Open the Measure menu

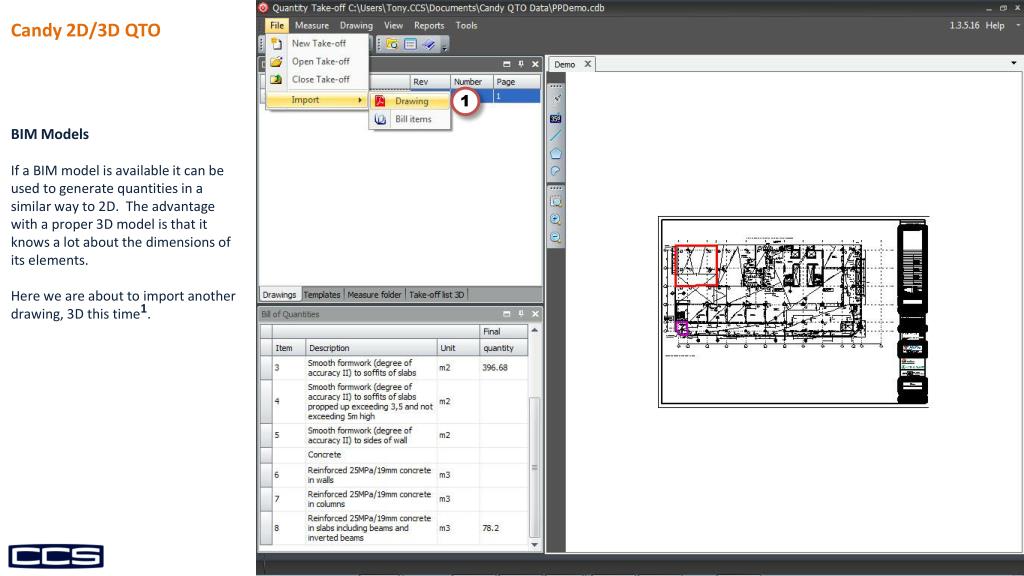(312, 25)
